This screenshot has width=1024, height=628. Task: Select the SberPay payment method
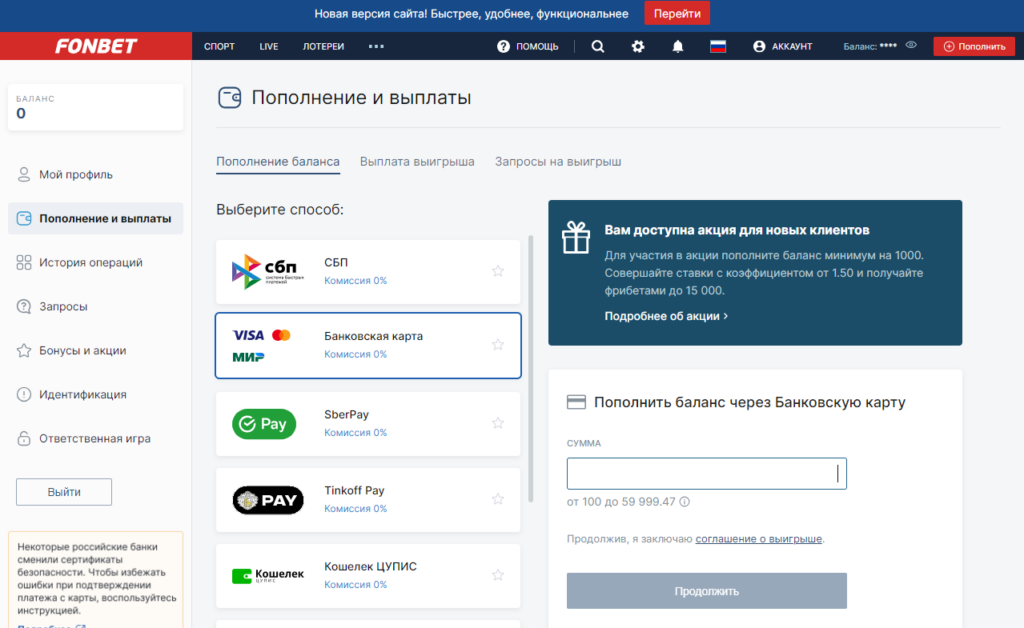[x=368, y=424]
